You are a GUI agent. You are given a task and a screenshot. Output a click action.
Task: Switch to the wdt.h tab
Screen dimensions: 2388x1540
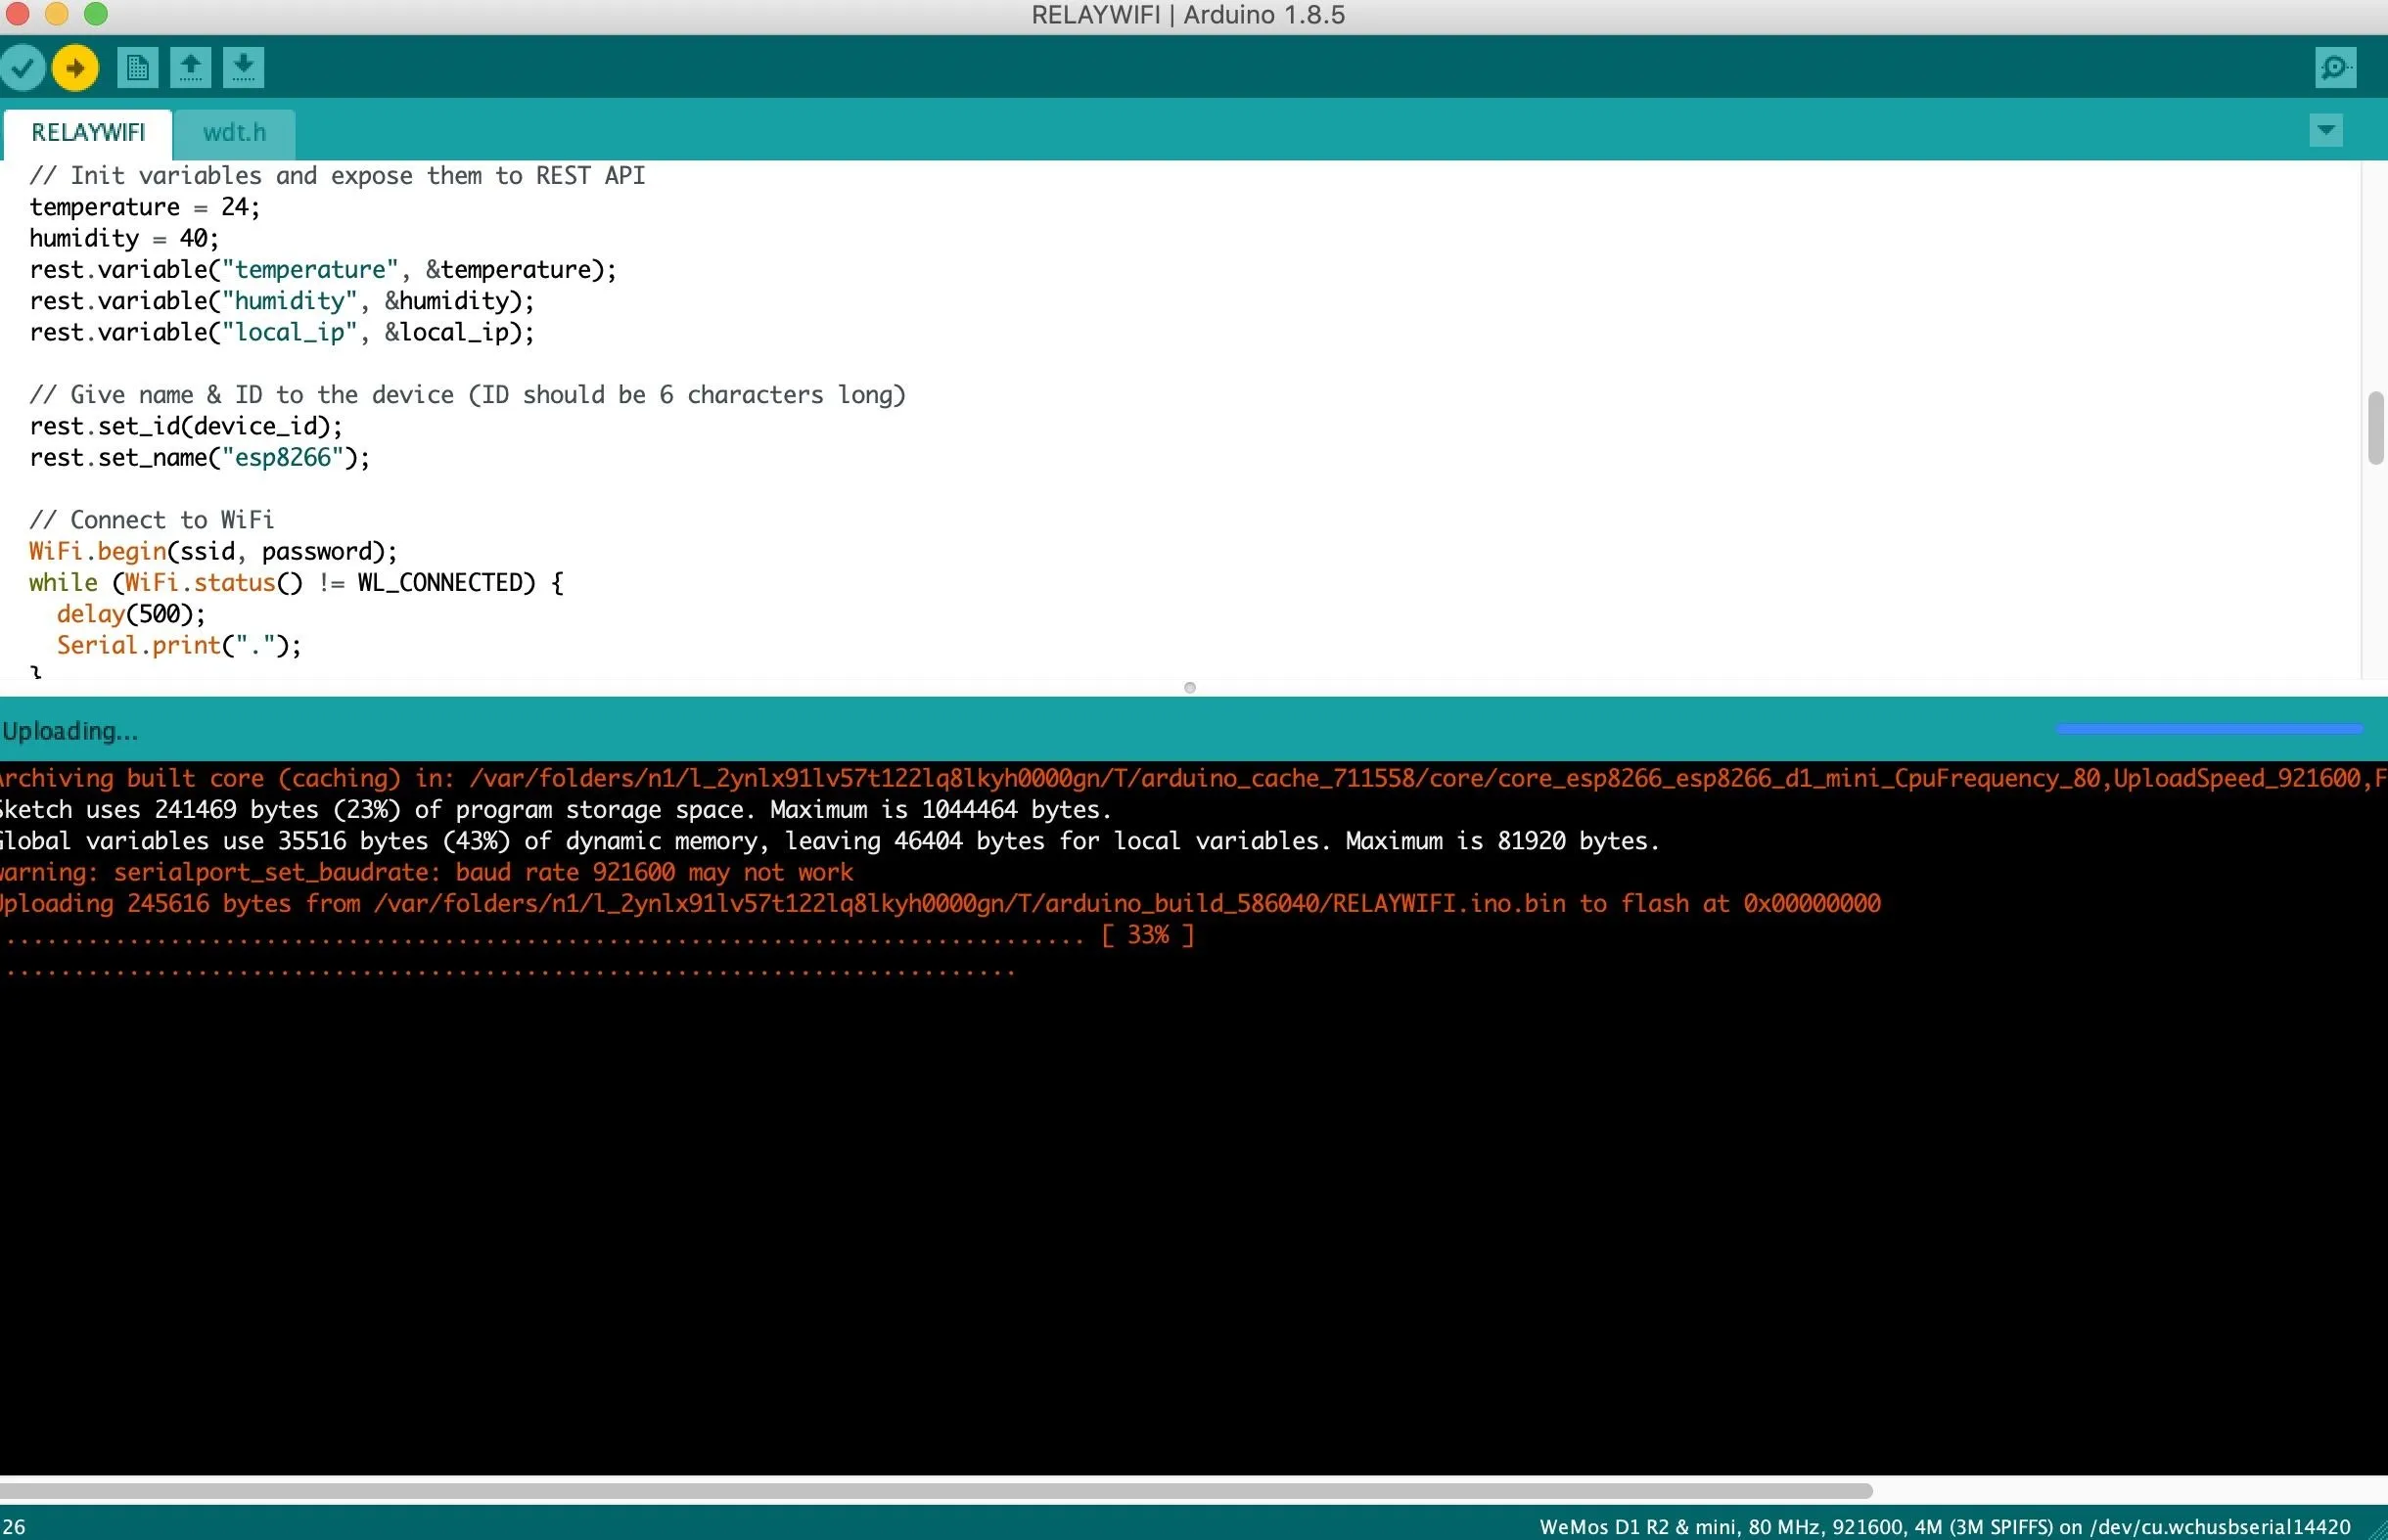tap(234, 133)
